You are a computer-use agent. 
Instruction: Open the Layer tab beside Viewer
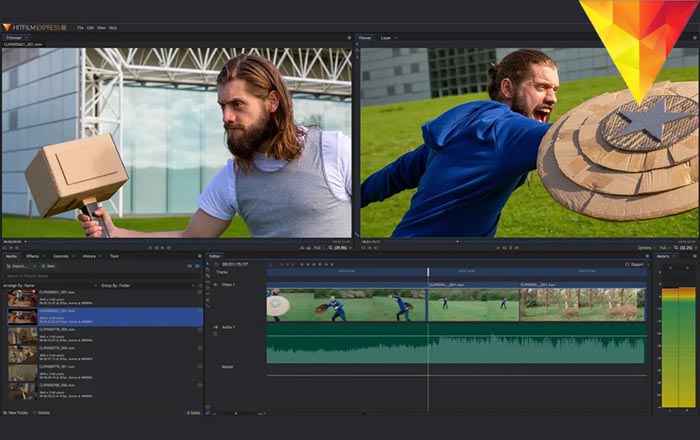(x=386, y=38)
